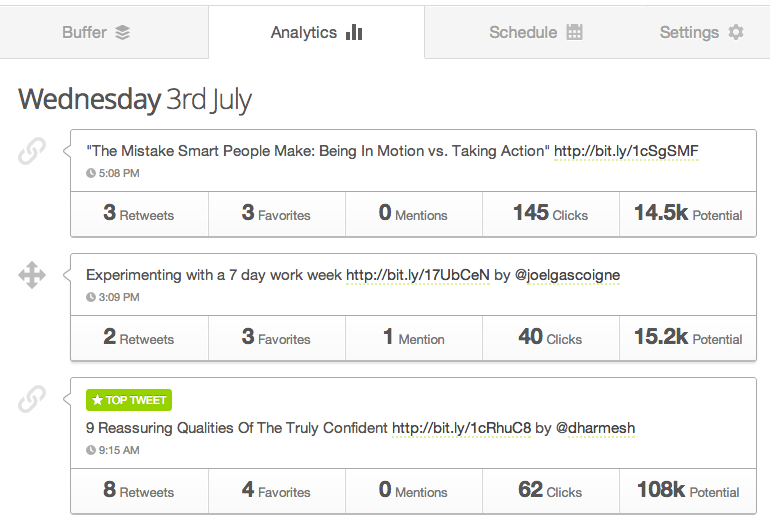Click the Analytics bar chart icon
770x528 pixels.
[x=354, y=32]
